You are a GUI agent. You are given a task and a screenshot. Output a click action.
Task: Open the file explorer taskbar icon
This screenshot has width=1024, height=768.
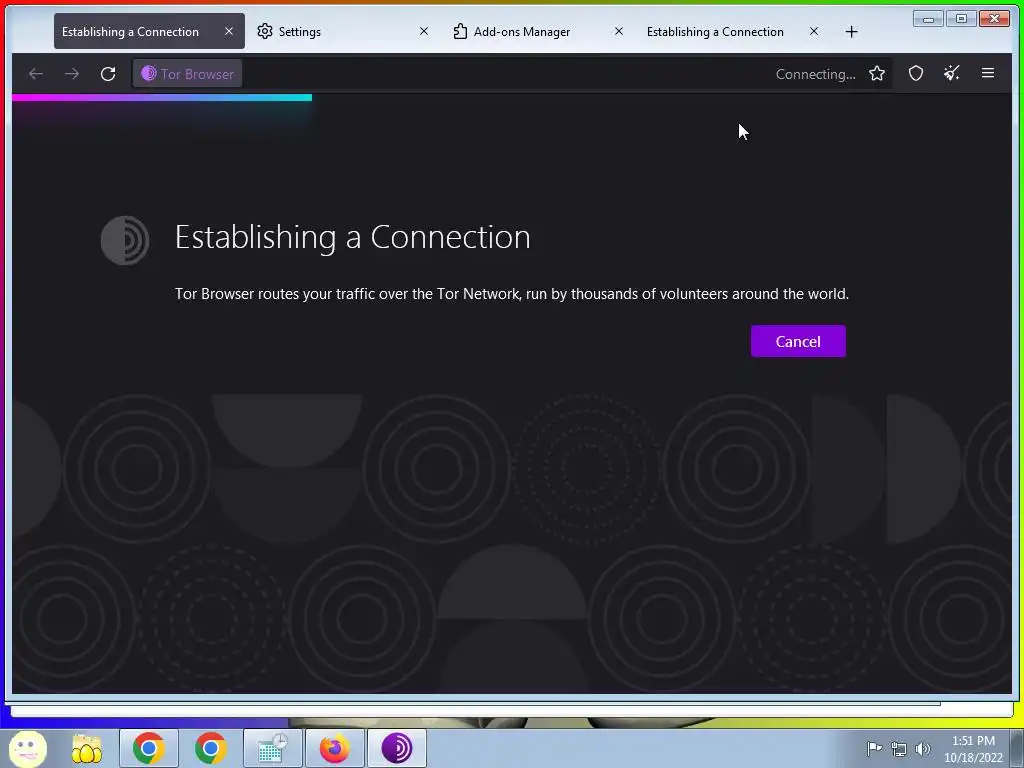pos(87,749)
